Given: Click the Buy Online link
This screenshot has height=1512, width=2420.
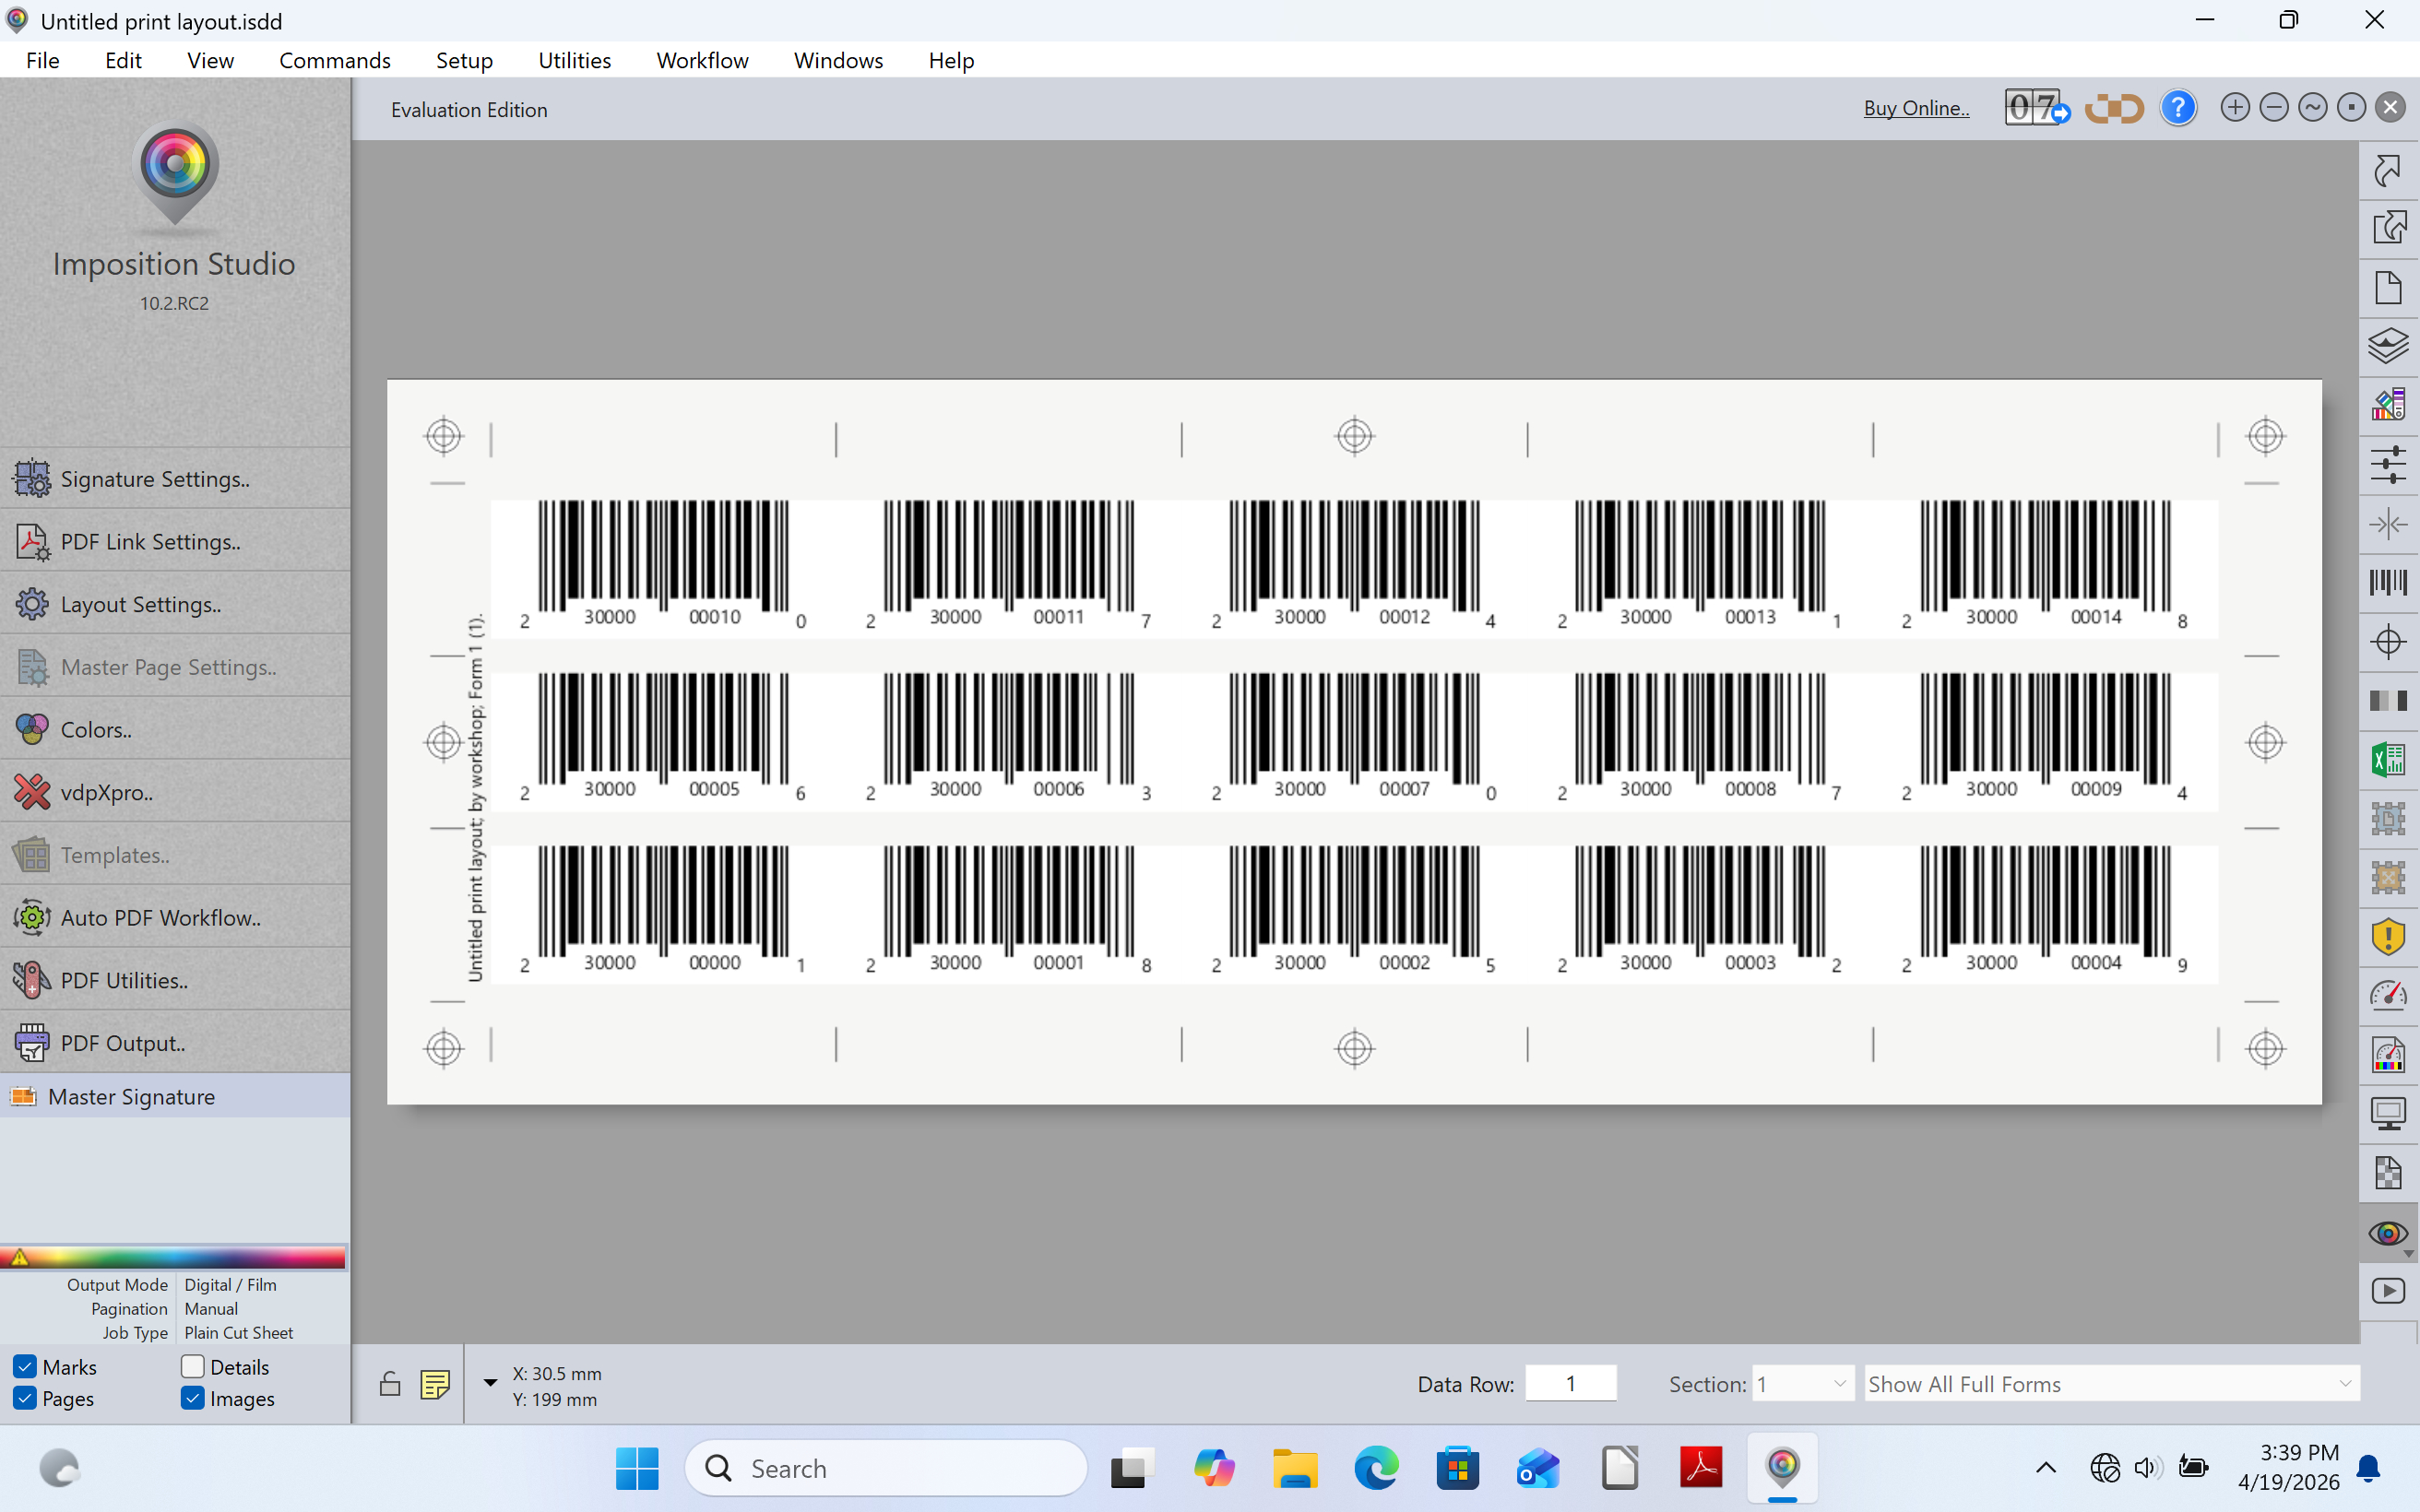Looking at the screenshot, I should point(1915,108).
